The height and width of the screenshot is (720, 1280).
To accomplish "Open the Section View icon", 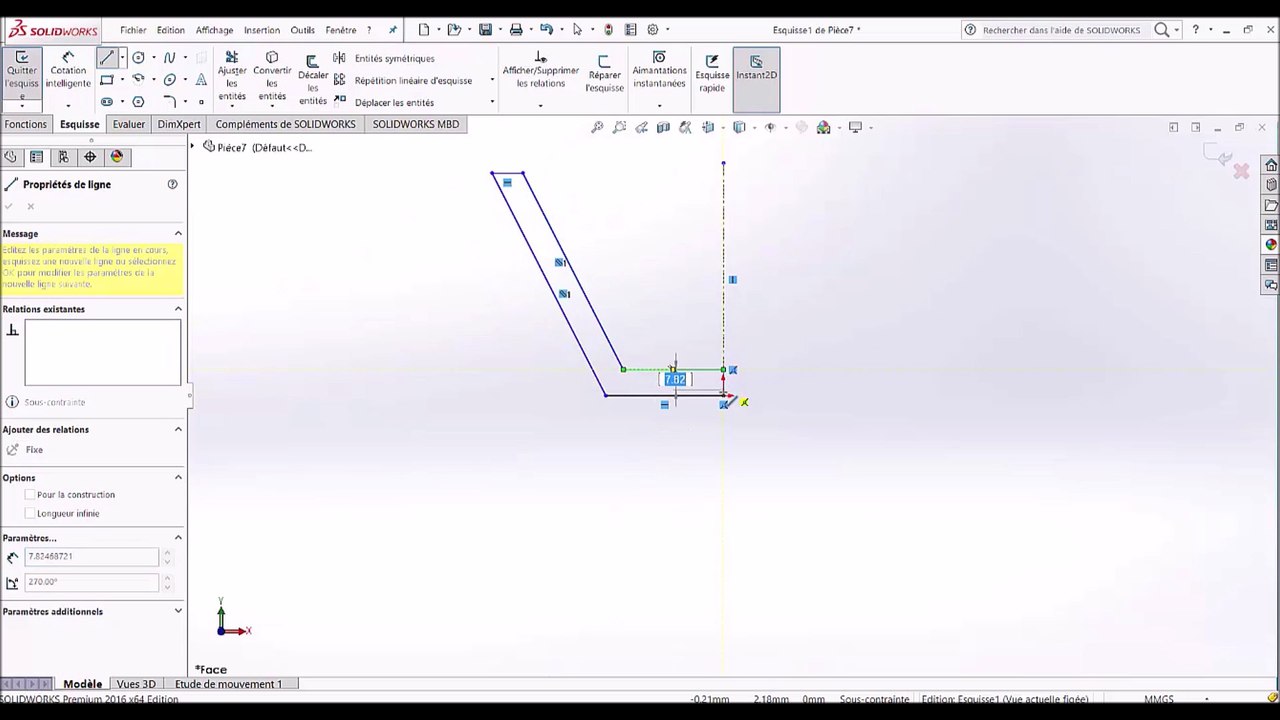I will 663,127.
